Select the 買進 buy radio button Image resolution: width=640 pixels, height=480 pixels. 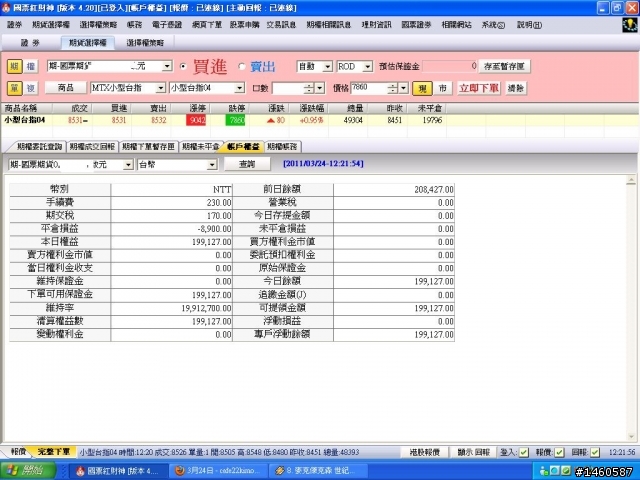point(183,66)
